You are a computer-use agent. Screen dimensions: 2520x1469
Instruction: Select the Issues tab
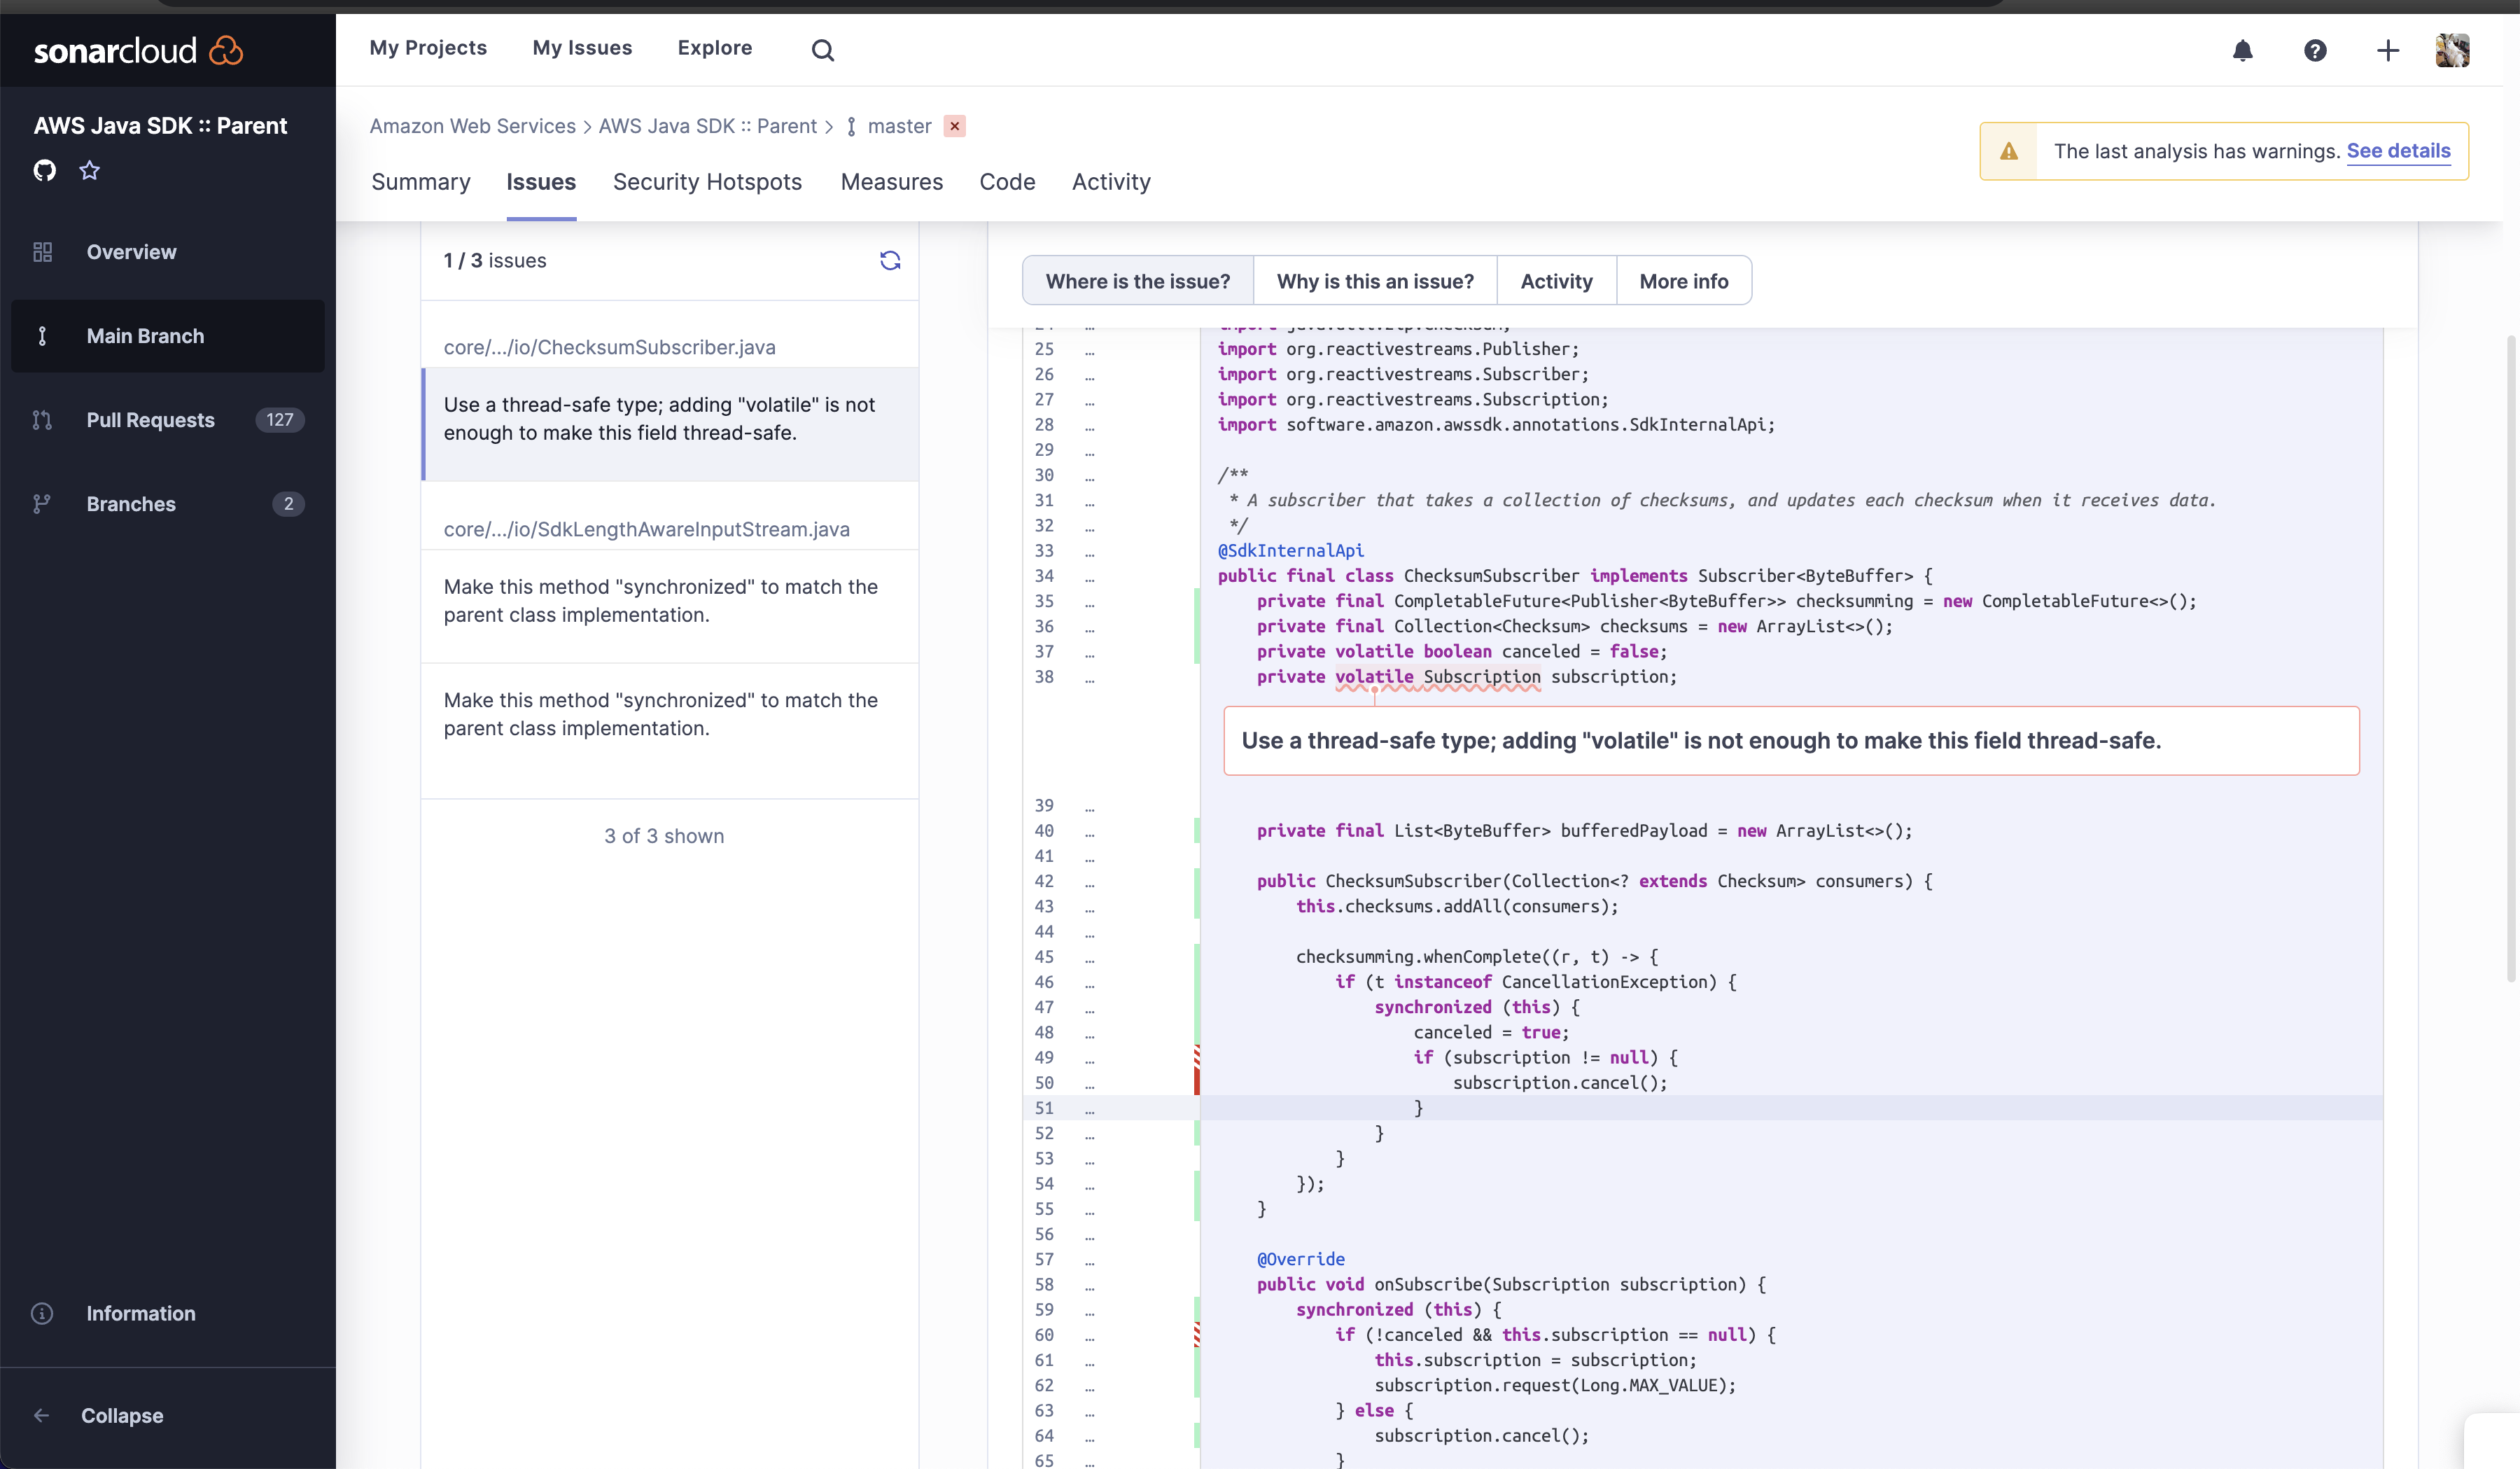[x=540, y=182]
